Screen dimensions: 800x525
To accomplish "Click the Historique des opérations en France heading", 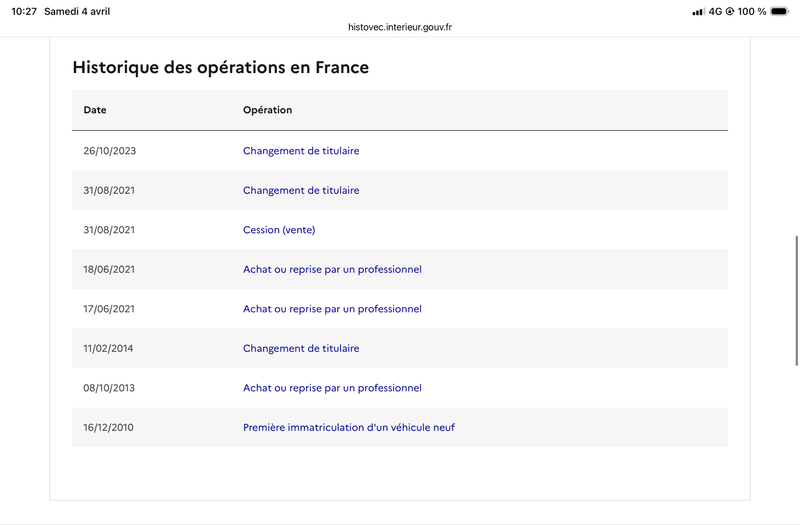I will click(x=221, y=68).
